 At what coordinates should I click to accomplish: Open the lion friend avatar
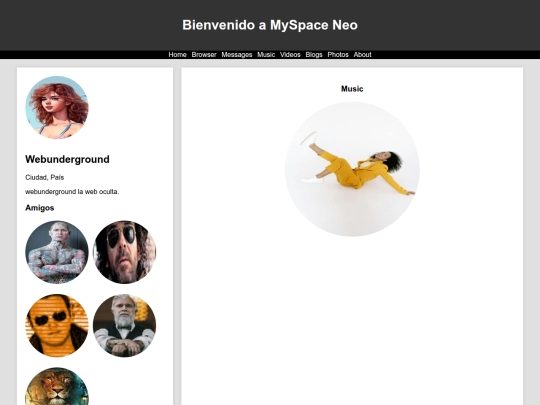pyautogui.click(x=57, y=386)
